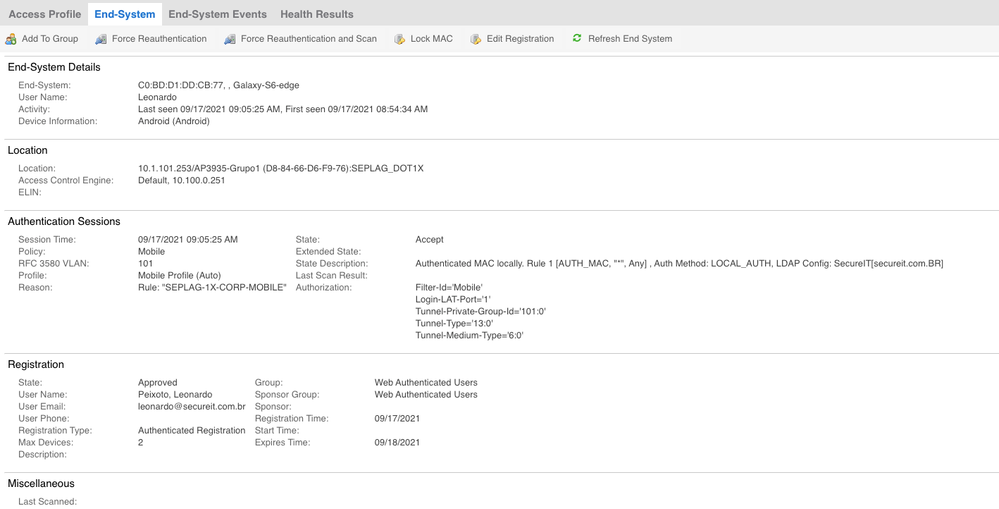Click the Filter-Id='Mobile' authorization line
The width and height of the screenshot is (999, 509).
click(449, 288)
